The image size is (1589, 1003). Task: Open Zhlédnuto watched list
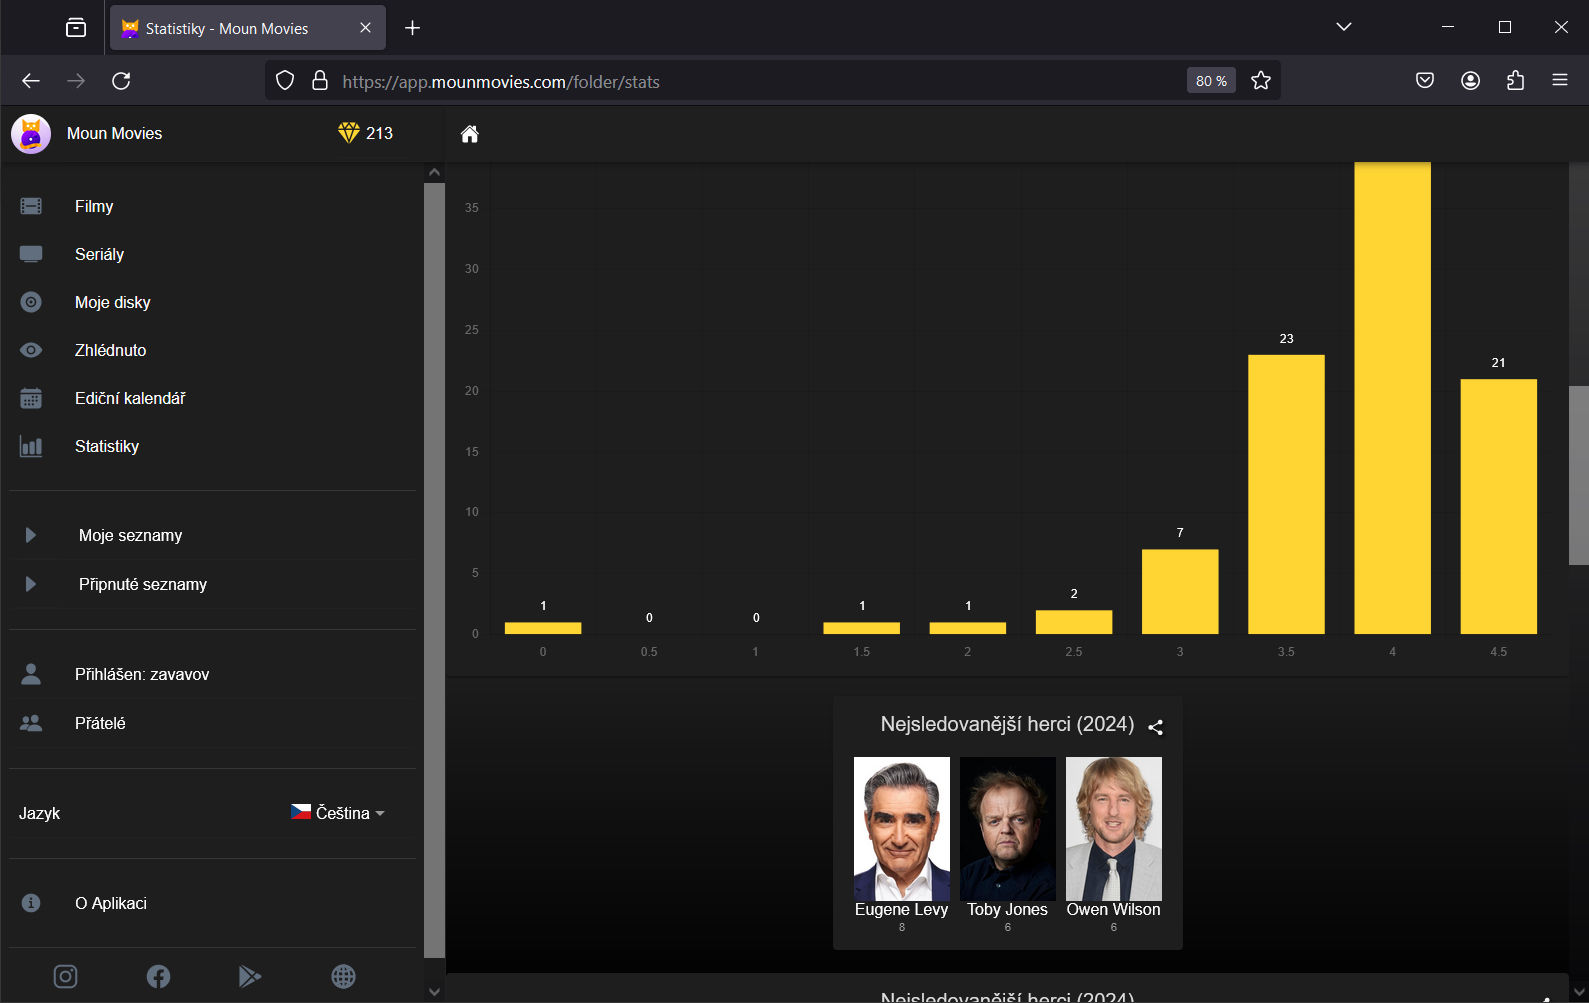click(x=110, y=350)
